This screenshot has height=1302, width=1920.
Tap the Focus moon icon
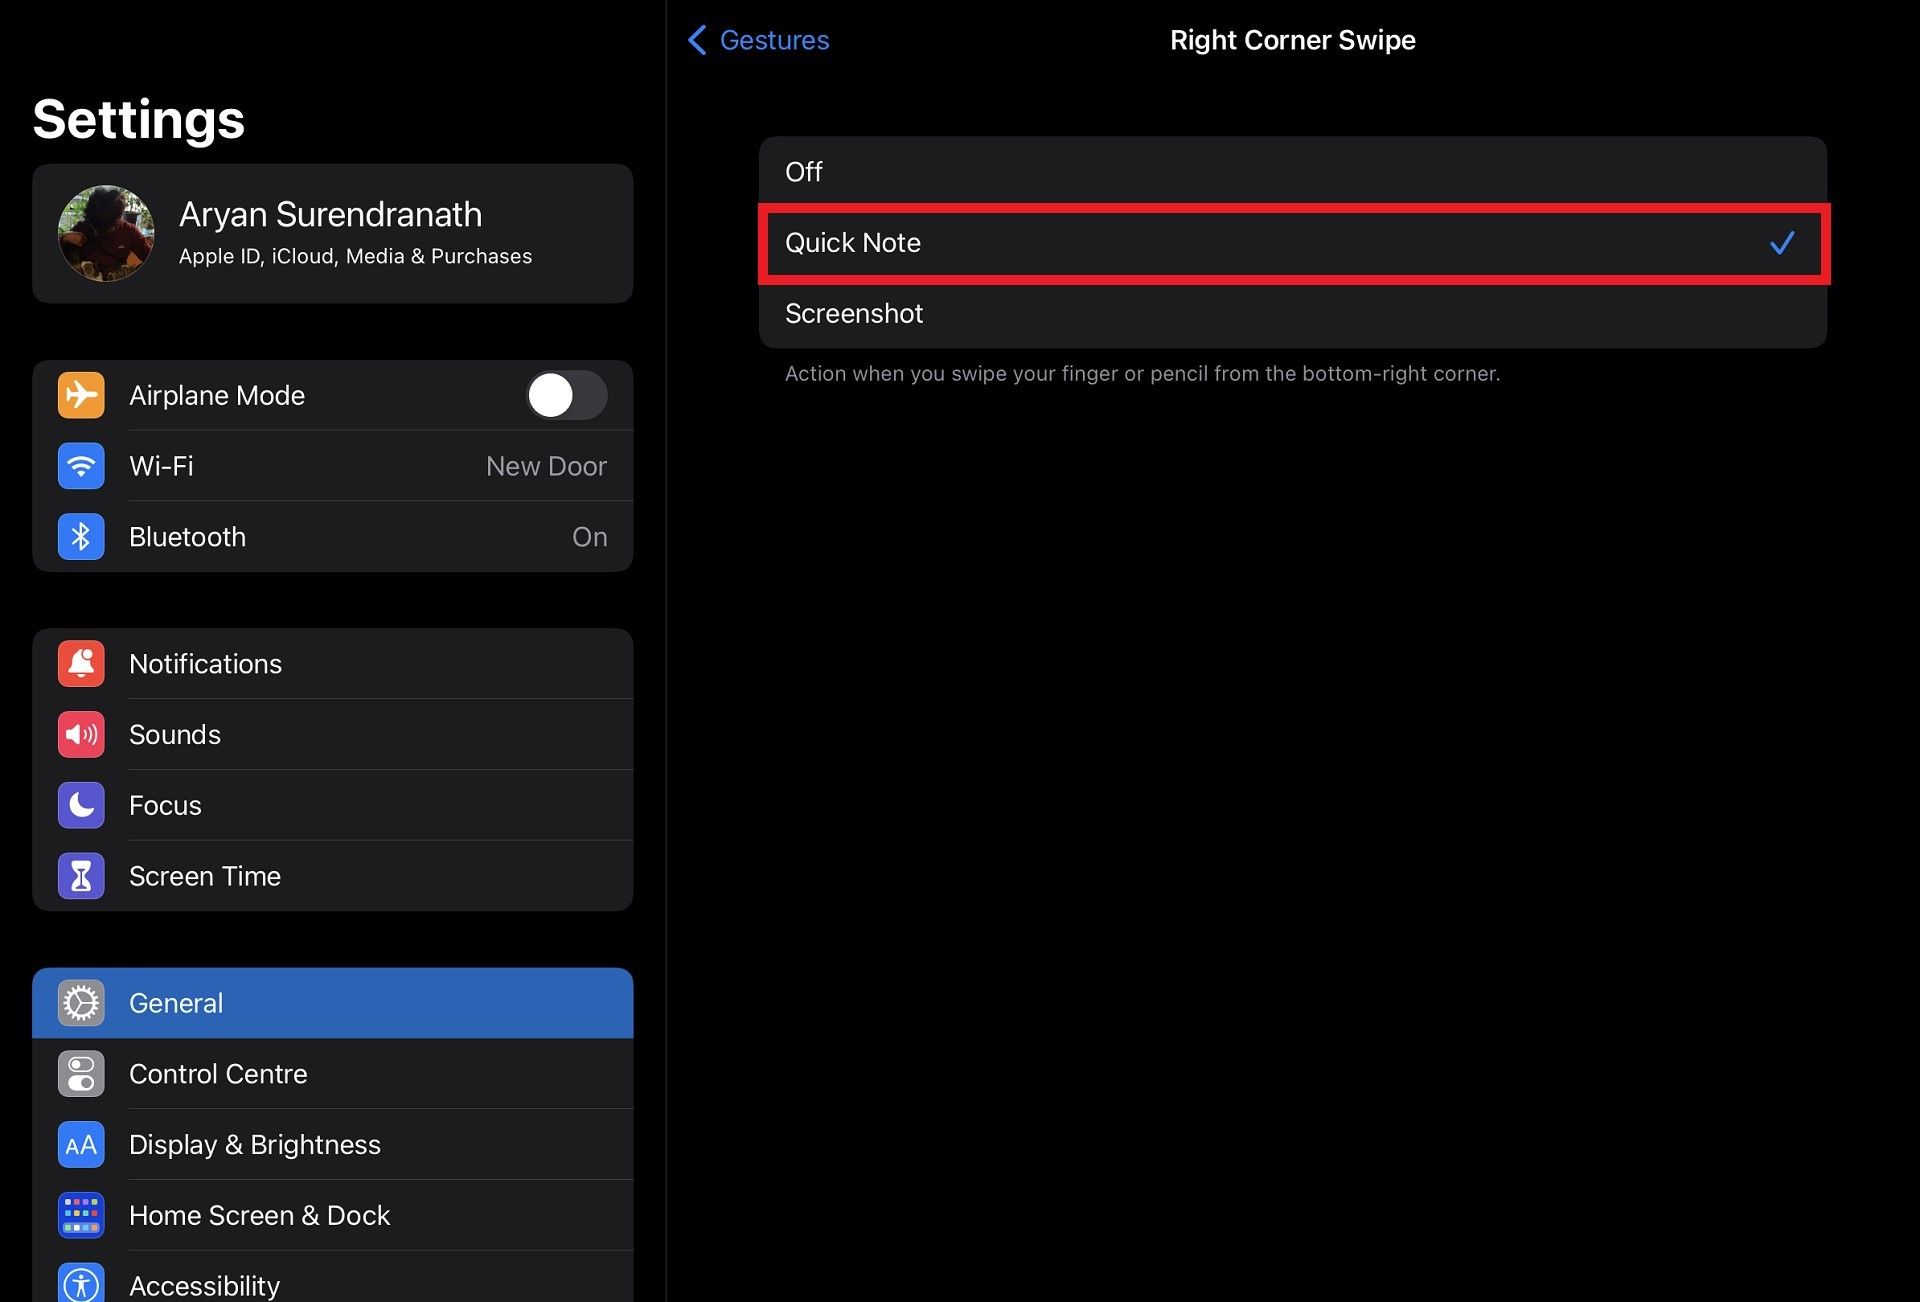[81, 806]
